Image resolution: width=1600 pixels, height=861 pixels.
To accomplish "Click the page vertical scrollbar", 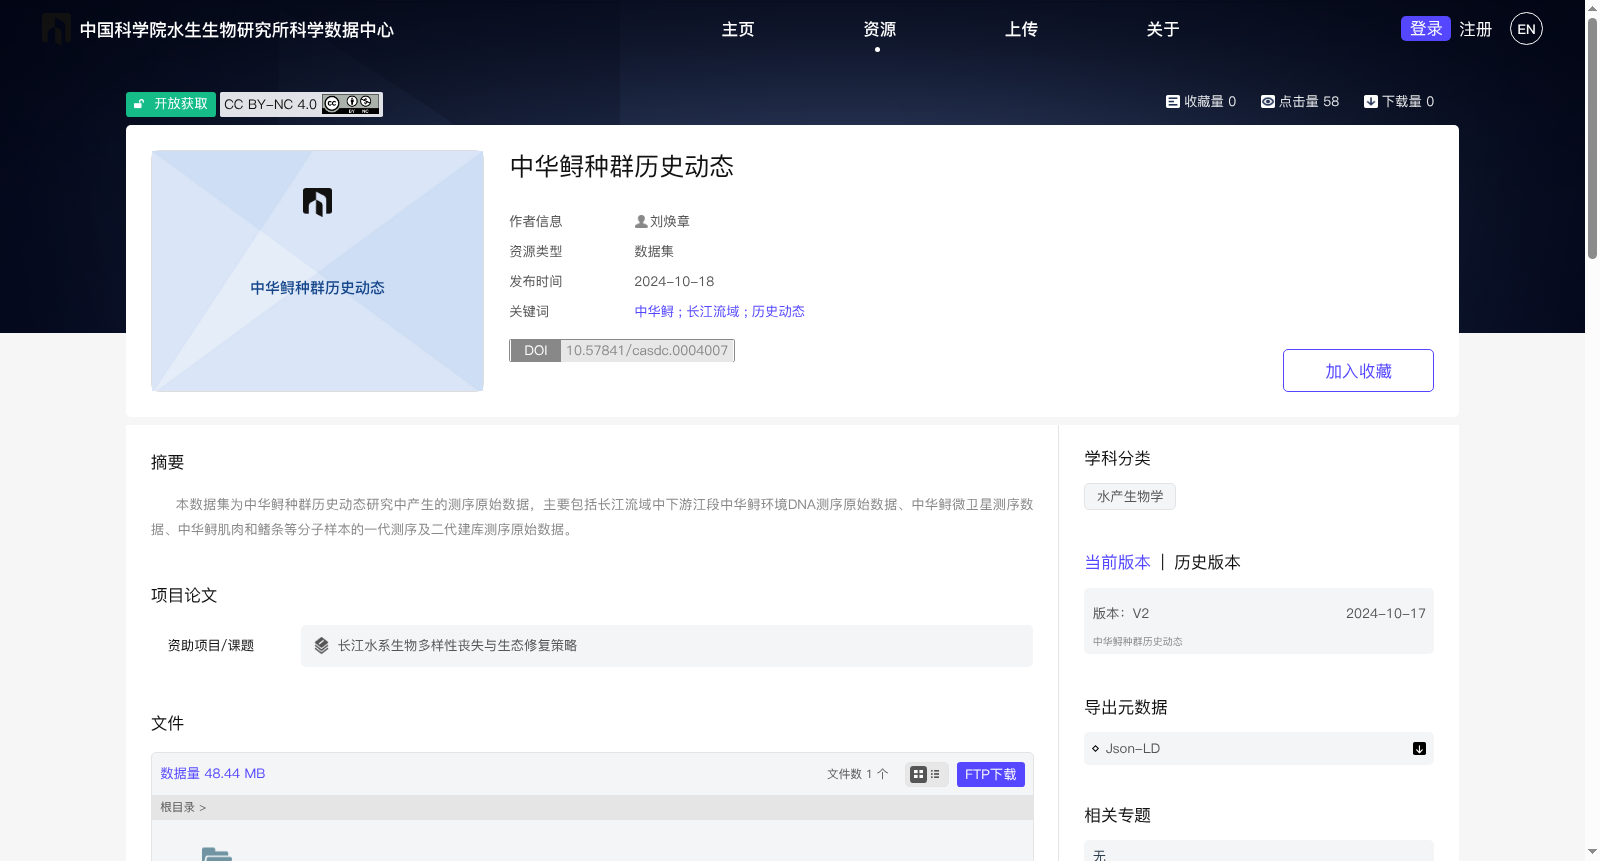I will [1592, 139].
